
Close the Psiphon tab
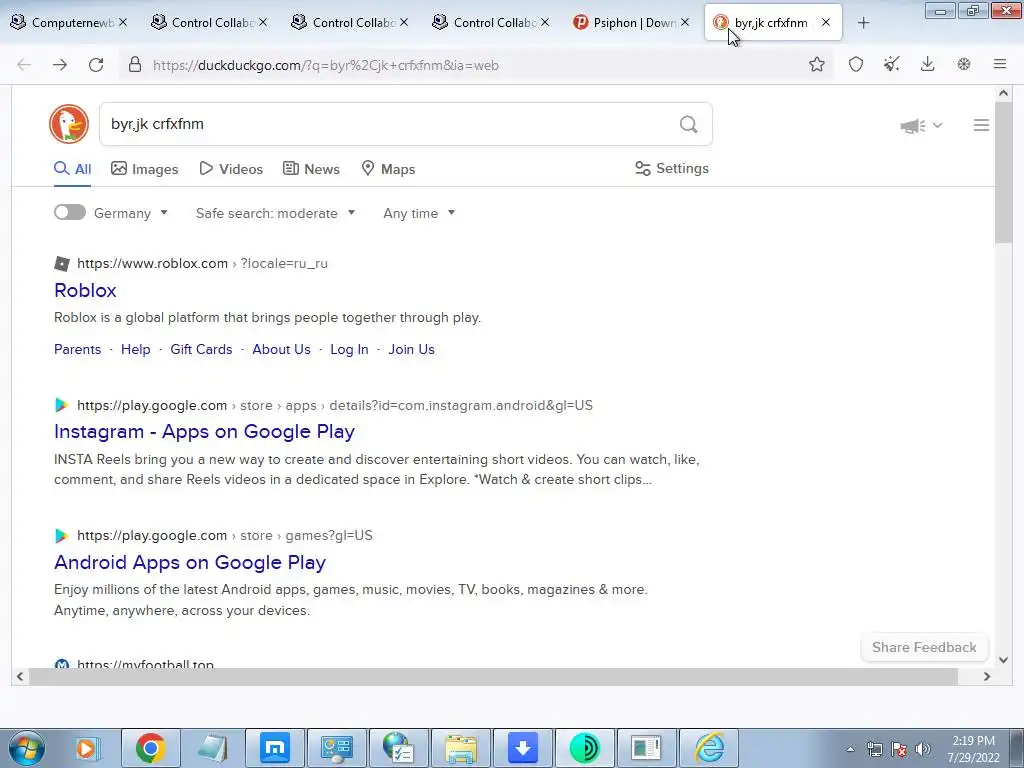tap(684, 22)
